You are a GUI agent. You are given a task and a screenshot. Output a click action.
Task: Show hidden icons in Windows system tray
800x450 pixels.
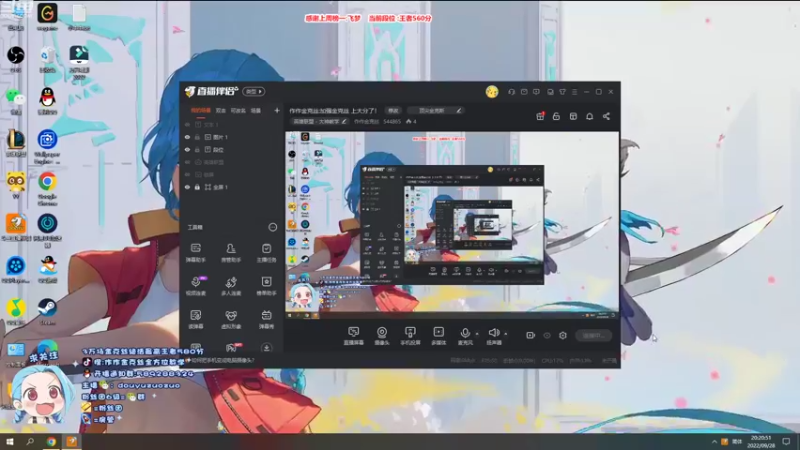714,441
